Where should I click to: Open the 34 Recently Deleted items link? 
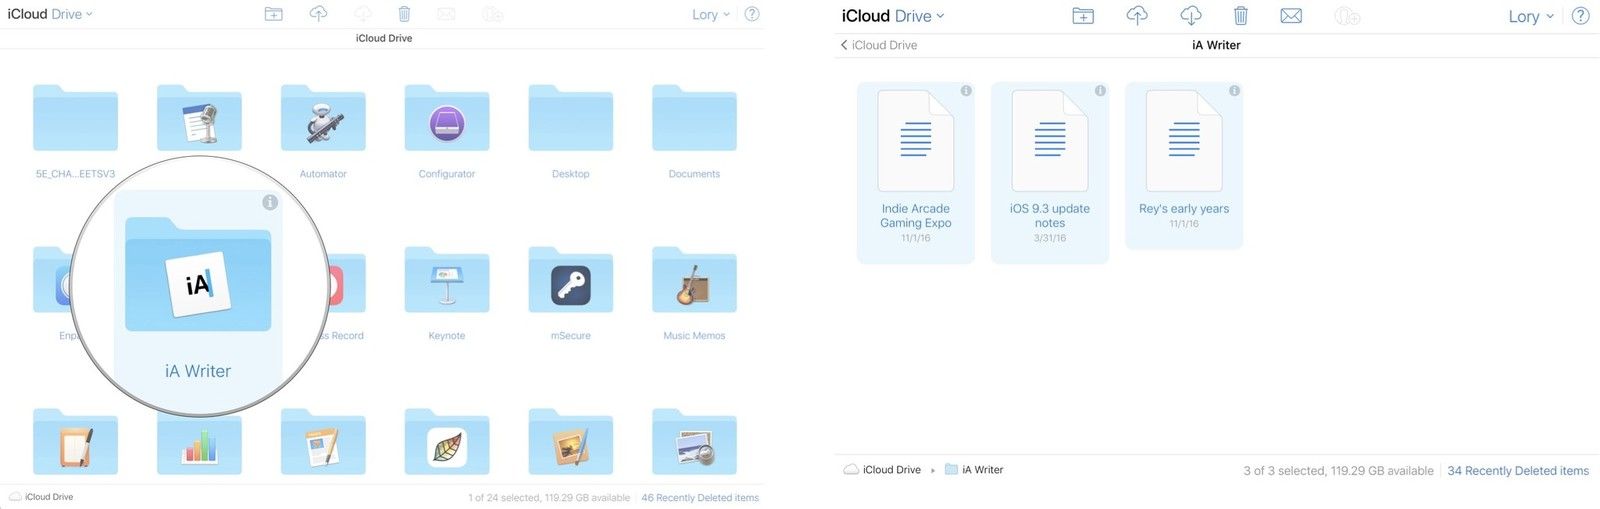[1517, 471]
